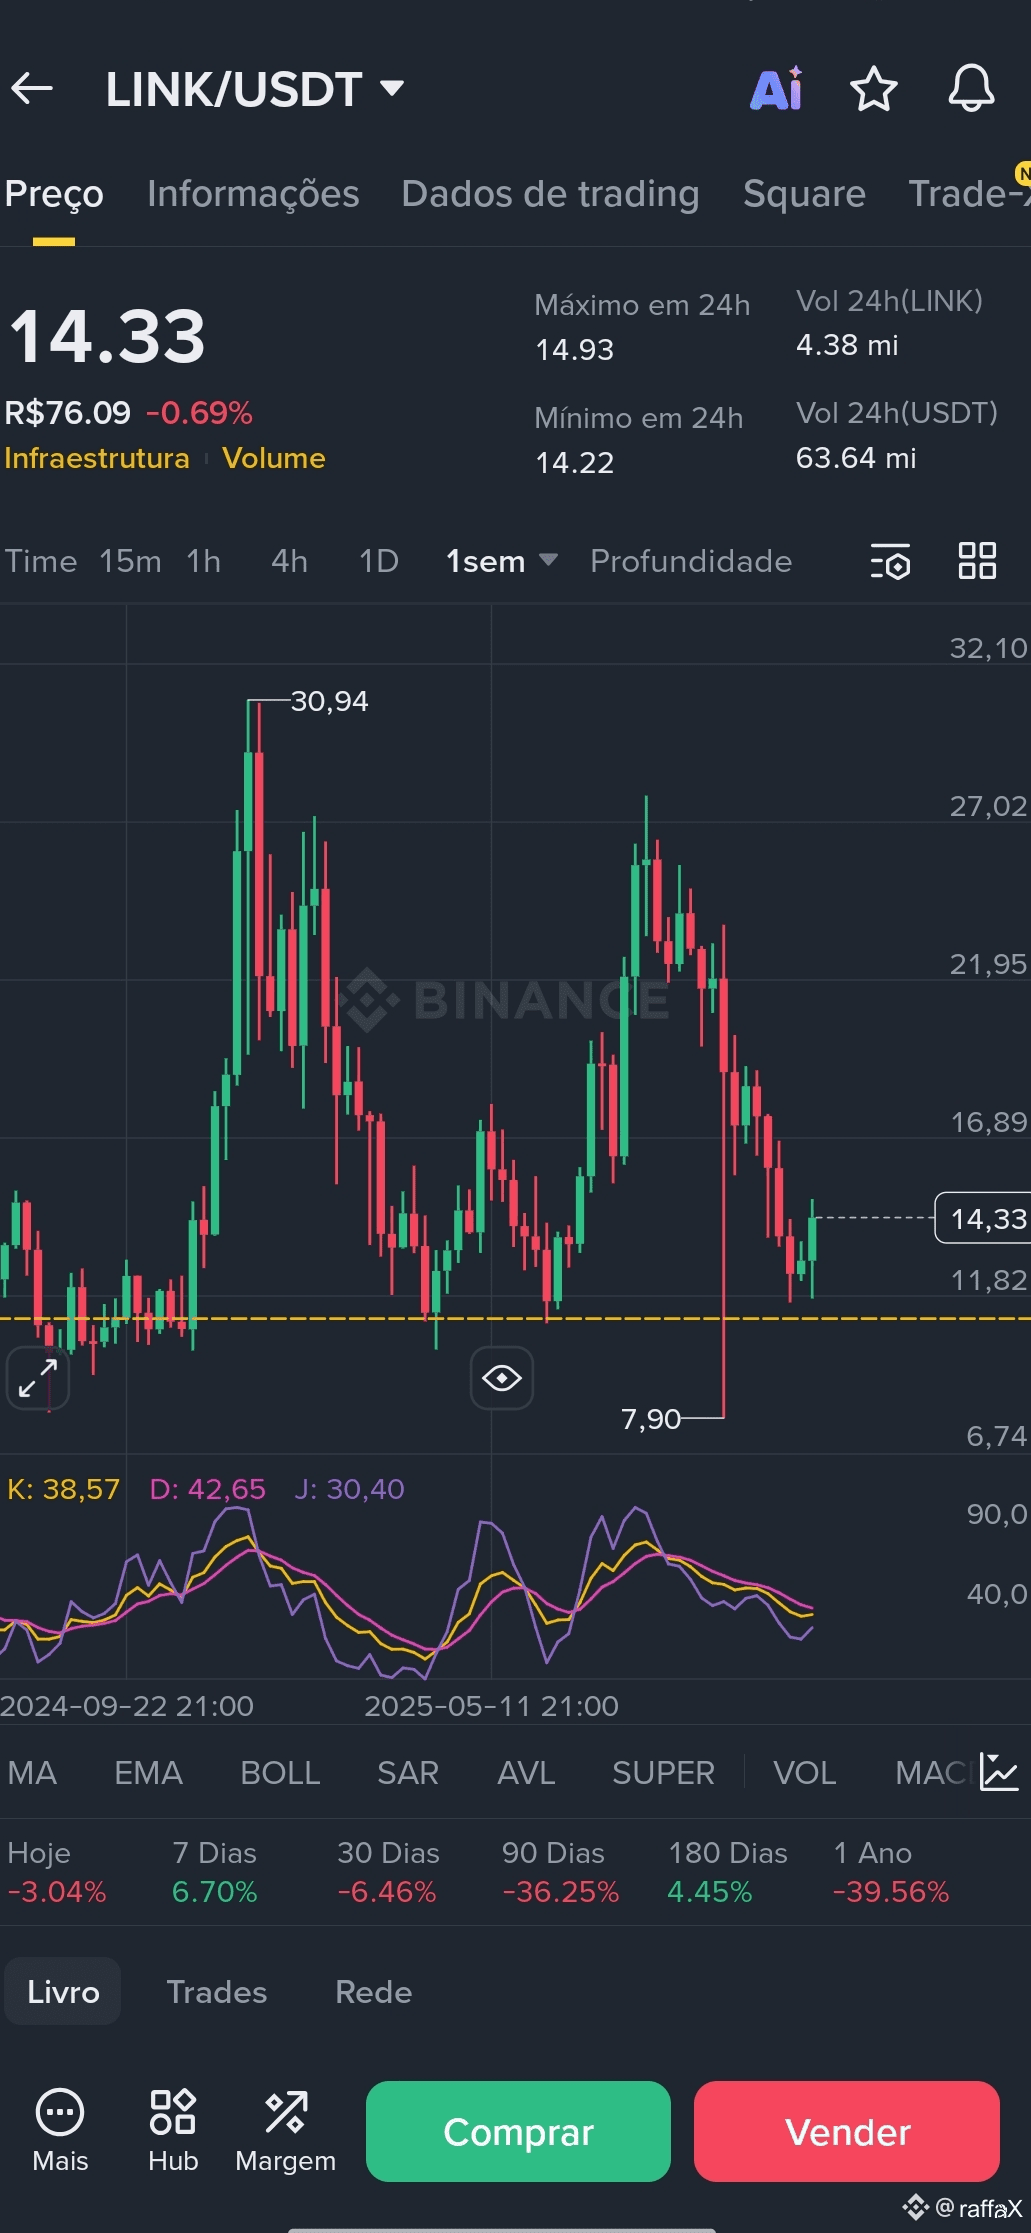
Task: Toggle AVL indicator
Action: pyautogui.click(x=526, y=1773)
